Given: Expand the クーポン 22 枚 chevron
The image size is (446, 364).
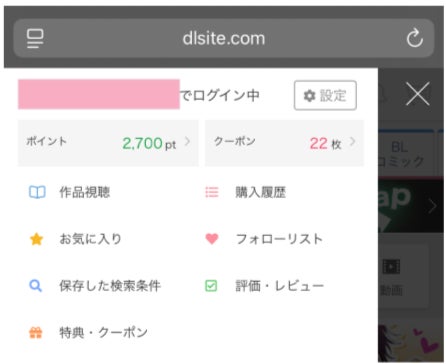Looking at the screenshot, I should [x=353, y=142].
